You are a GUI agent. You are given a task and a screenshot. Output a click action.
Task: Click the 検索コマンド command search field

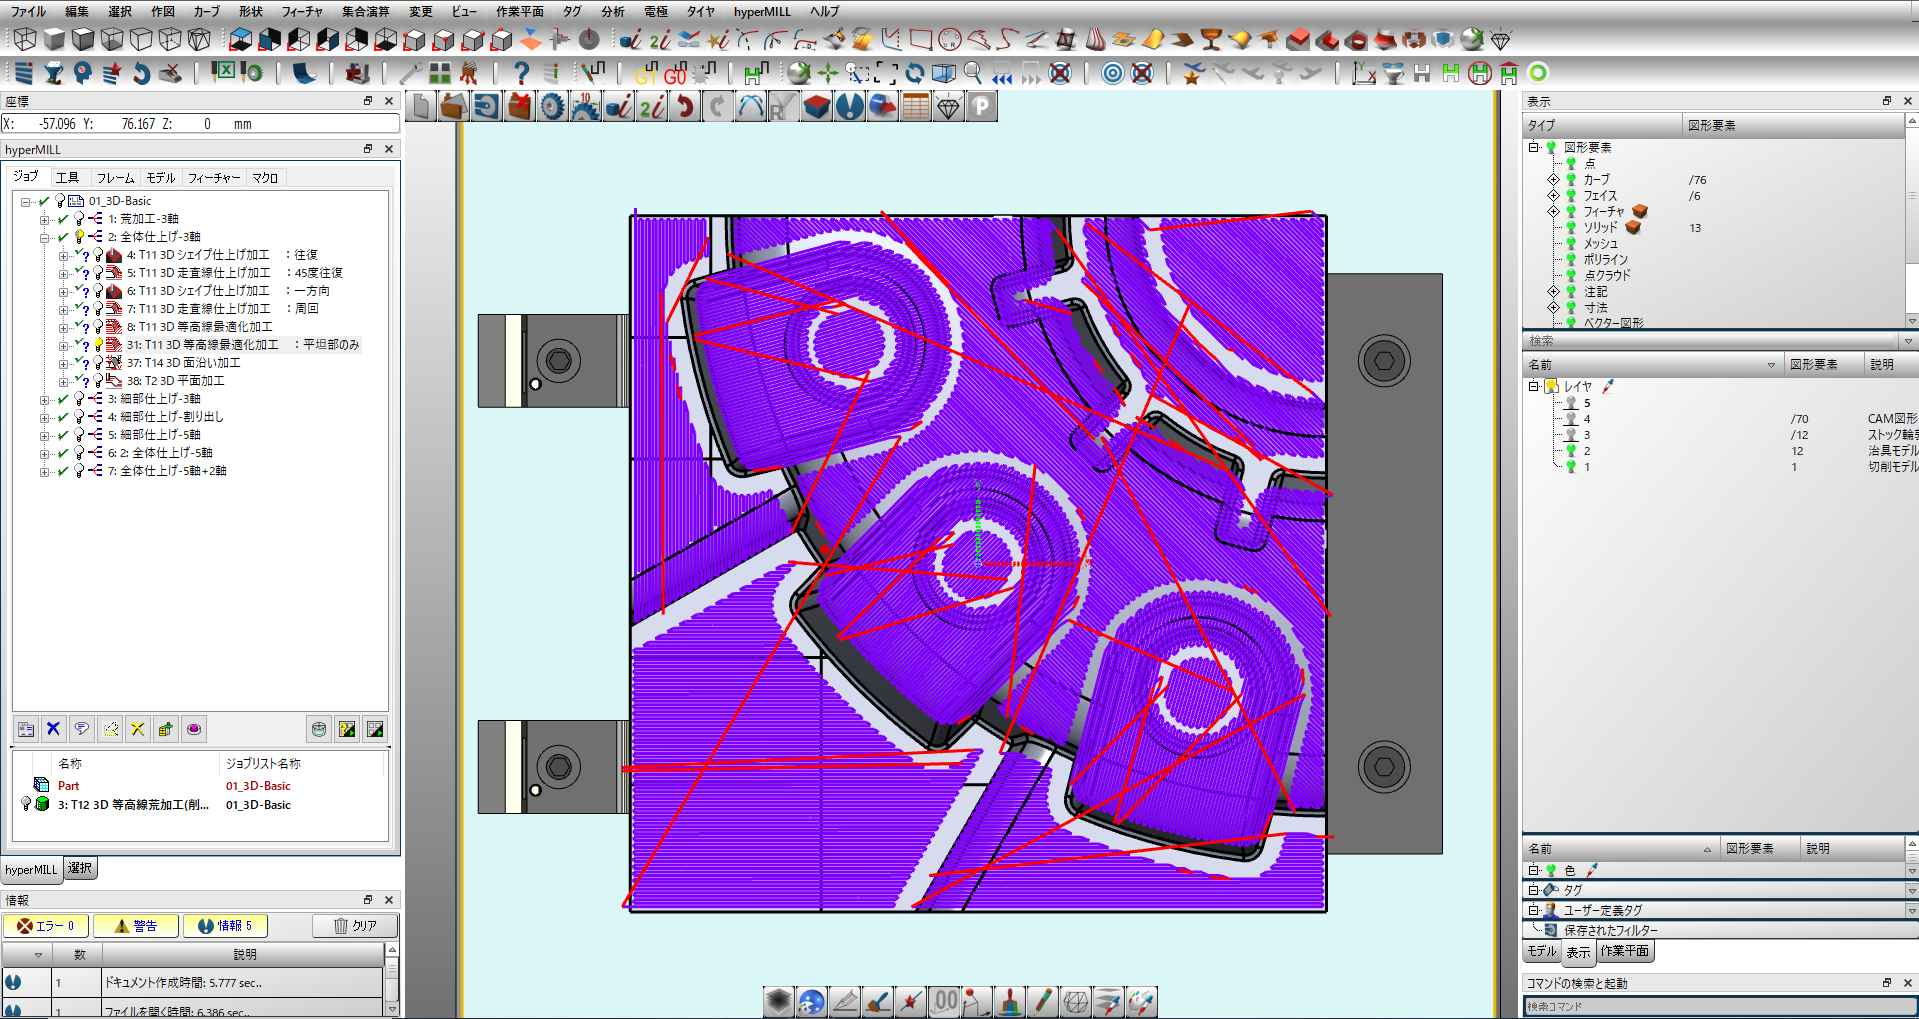[1700, 1008]
